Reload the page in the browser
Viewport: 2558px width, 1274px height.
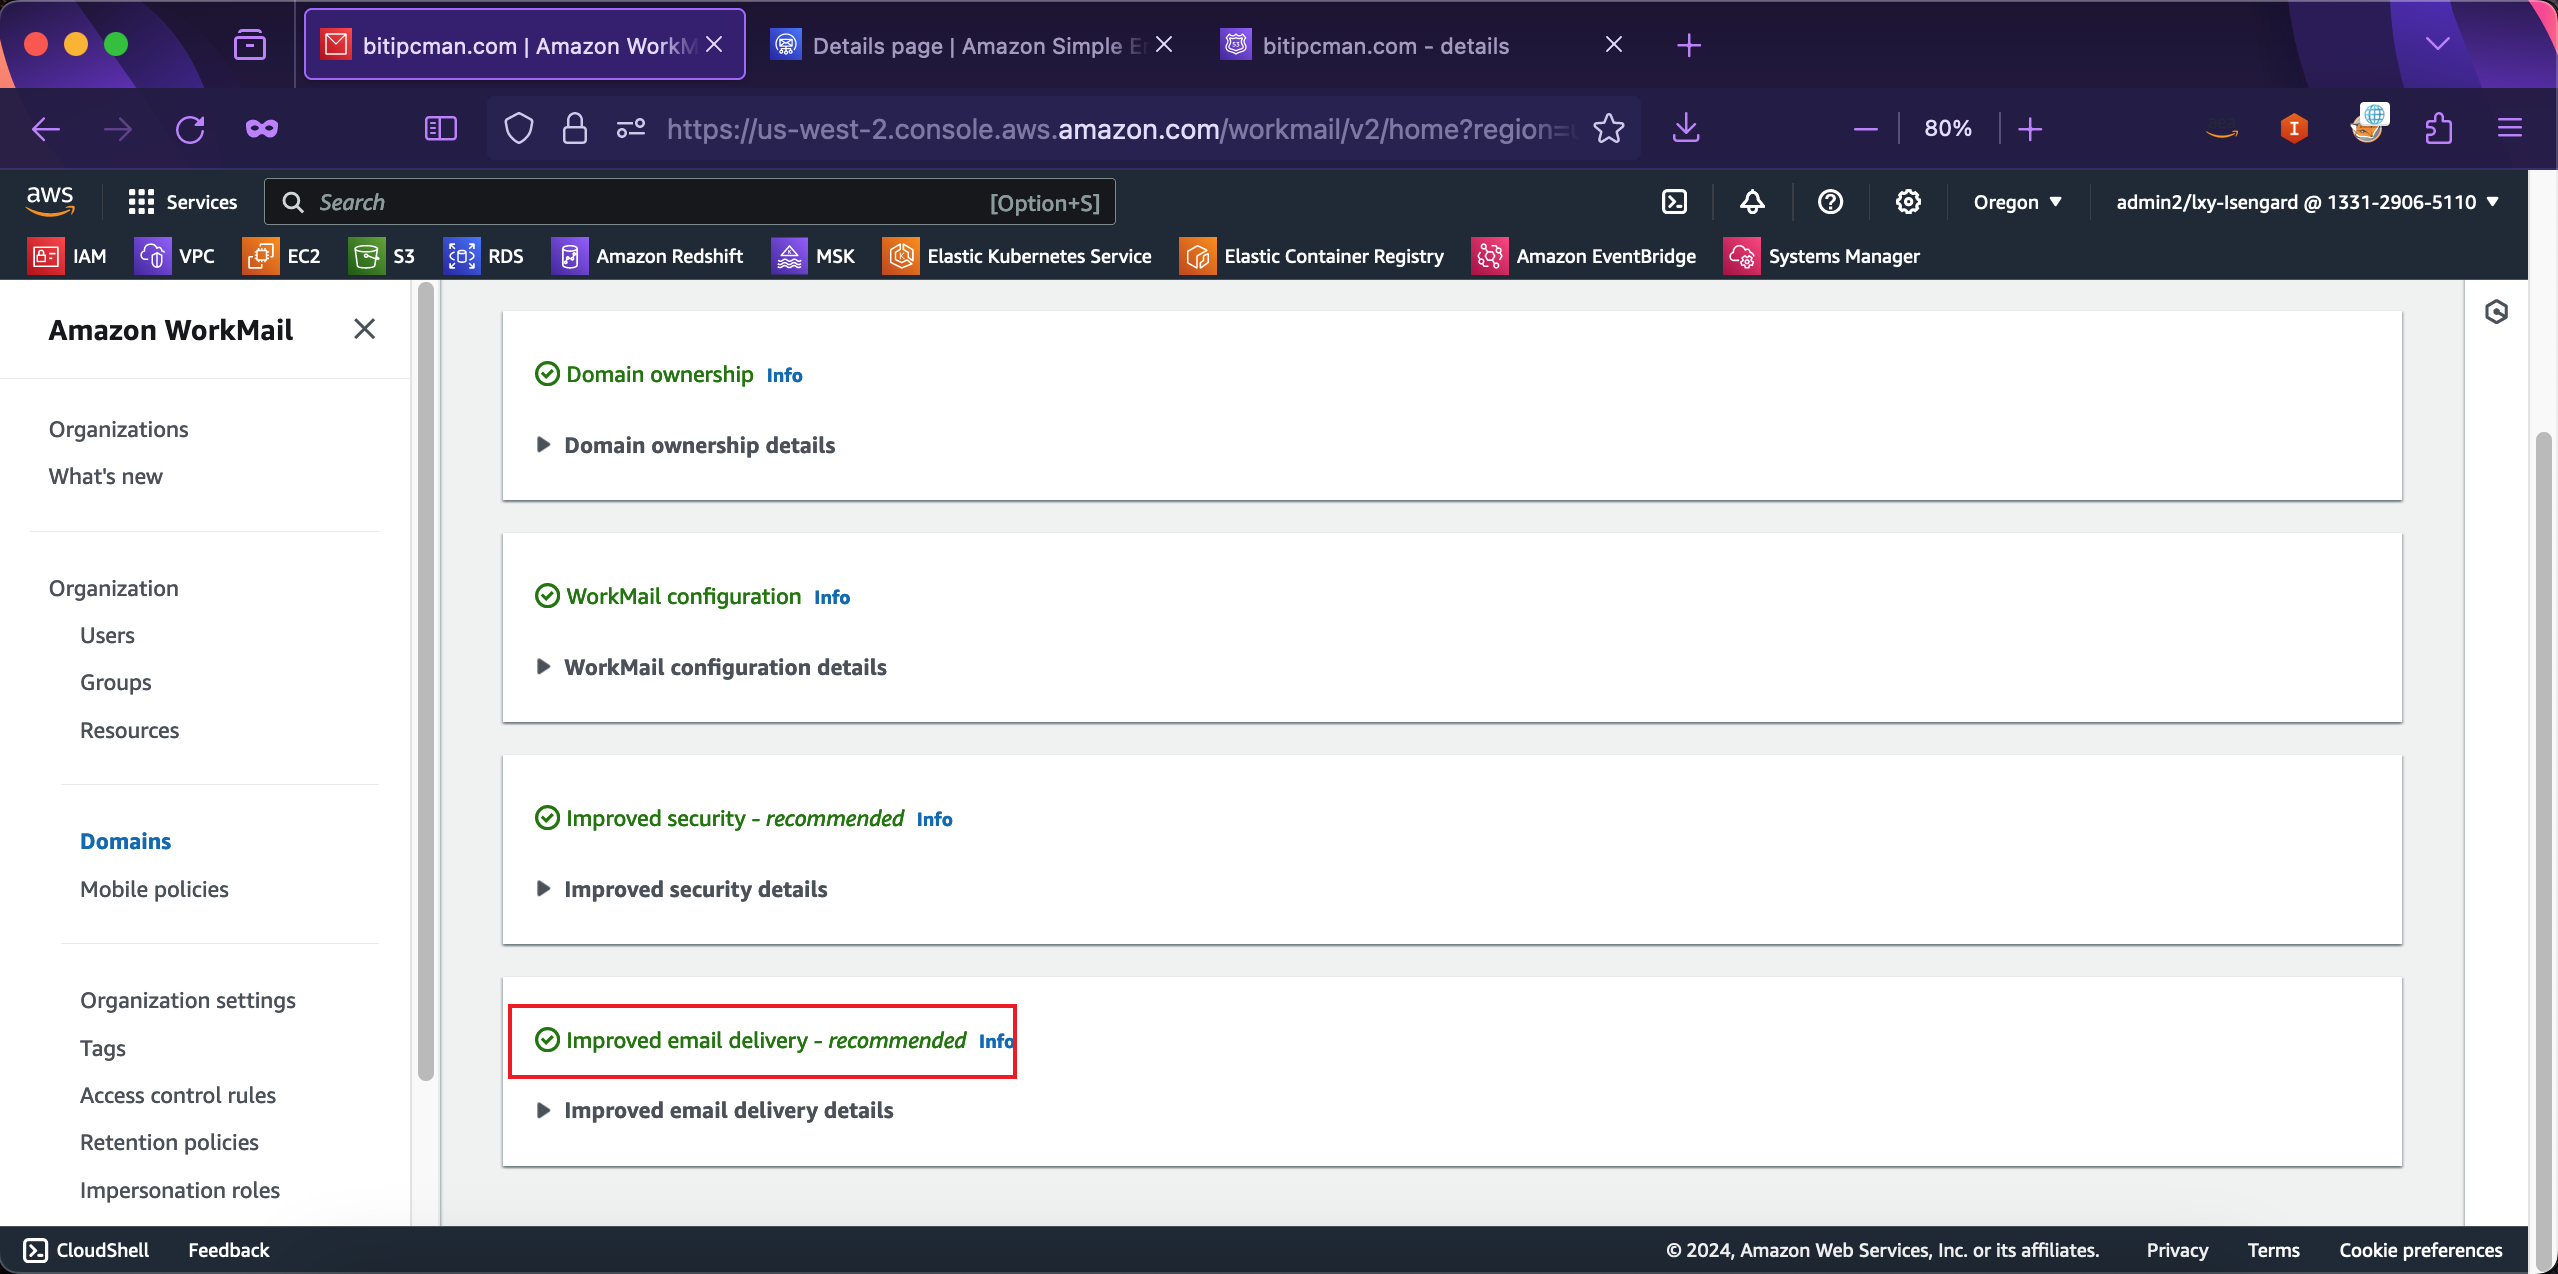pyautogui.click(x=190, y=129)
